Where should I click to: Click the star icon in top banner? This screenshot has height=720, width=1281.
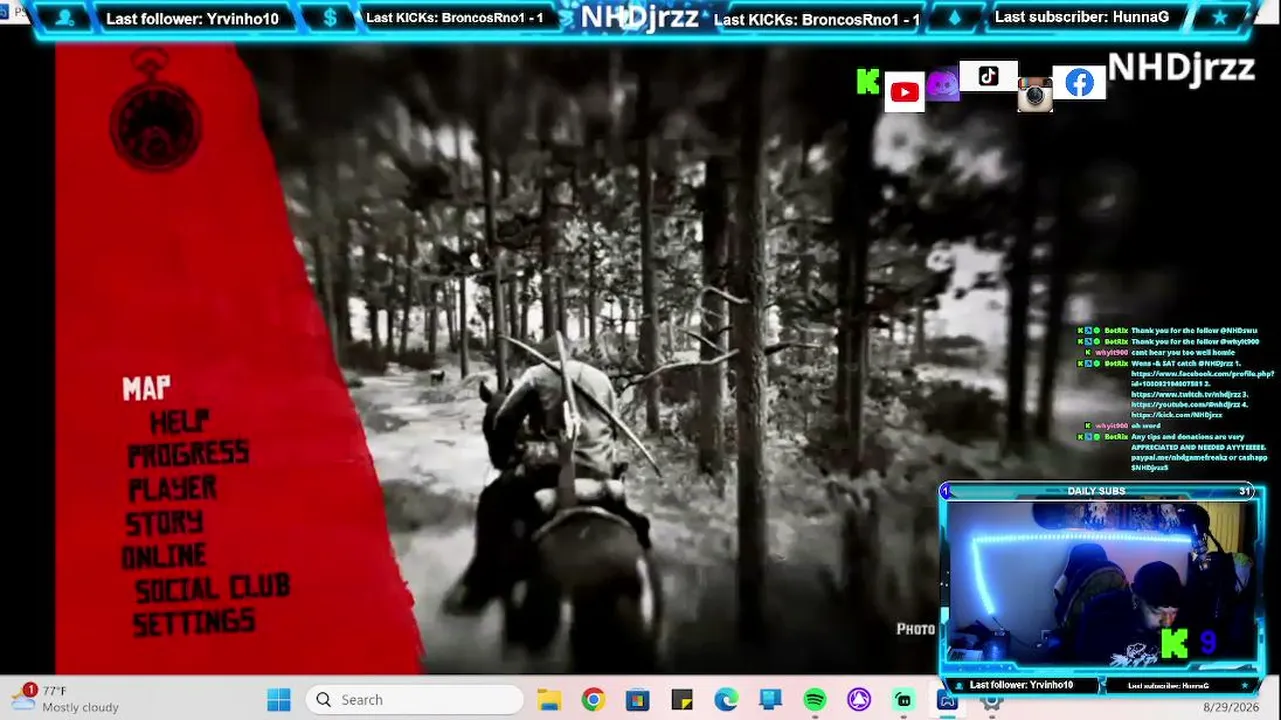(1219, 18)
